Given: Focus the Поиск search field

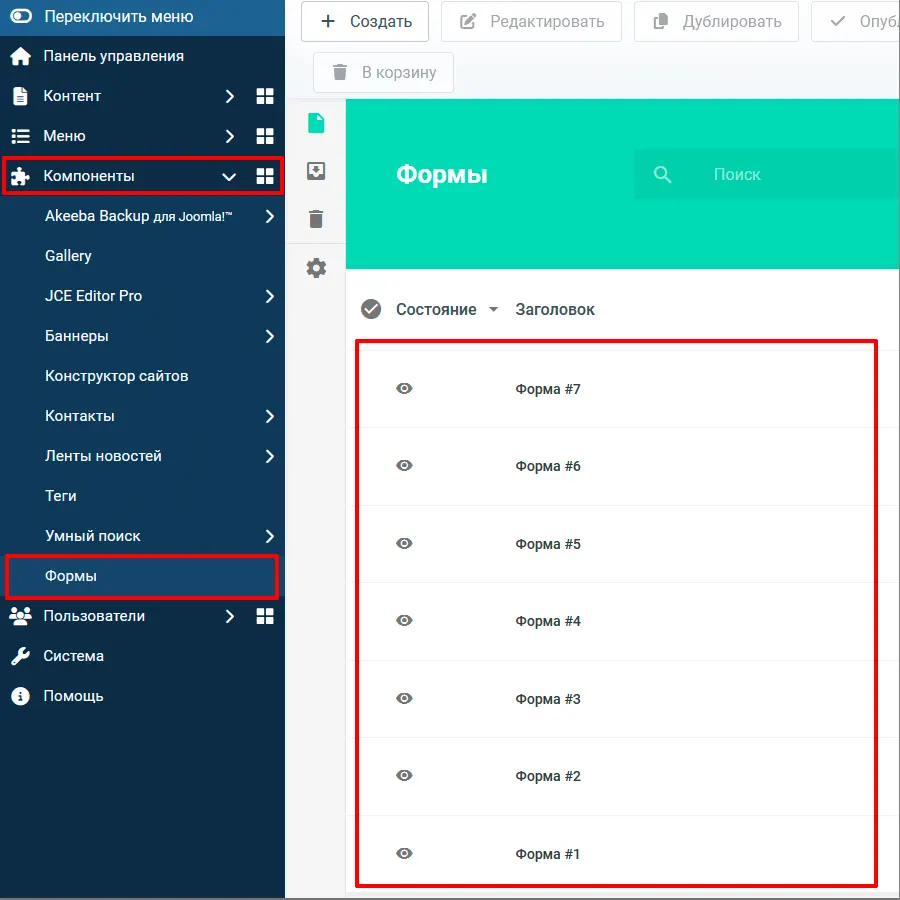Looking at the screenshot, I should pyautogui.click(x=790, y=174).
